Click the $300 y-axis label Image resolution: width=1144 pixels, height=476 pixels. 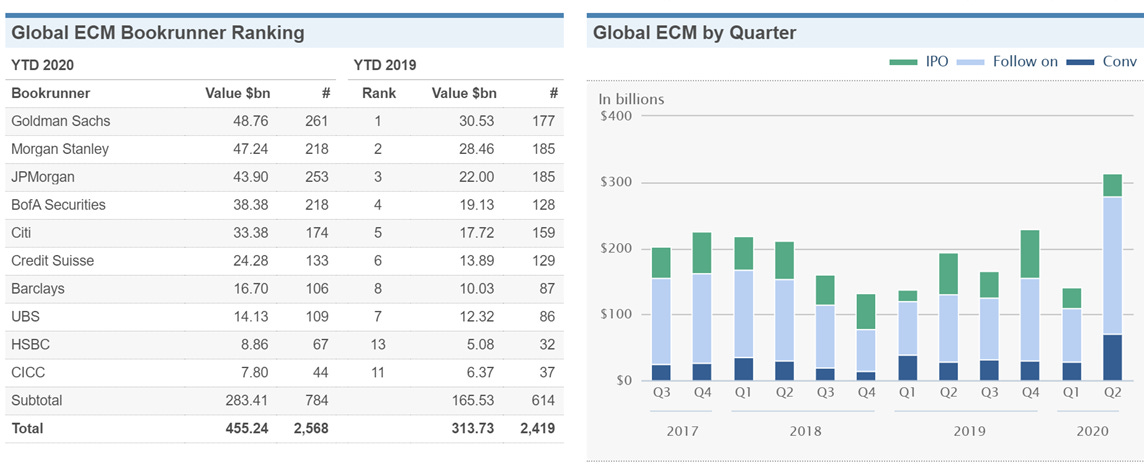coord(615,183)
